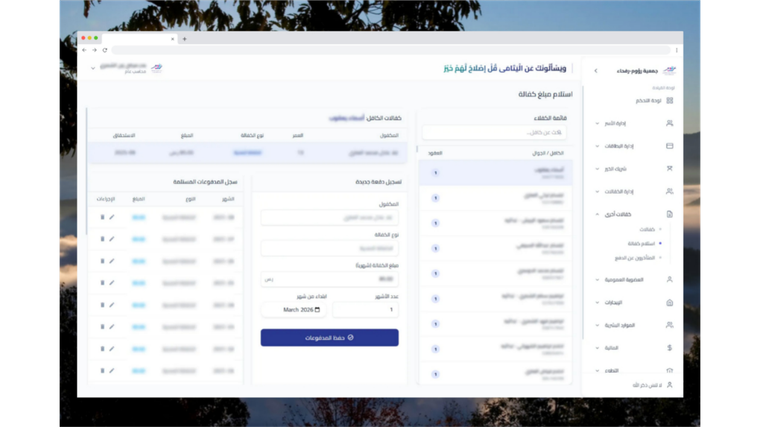The width and height of the screenshot is (760, 427).
Task: Click the الشهر column header in payments log
Action: [228, 199]
